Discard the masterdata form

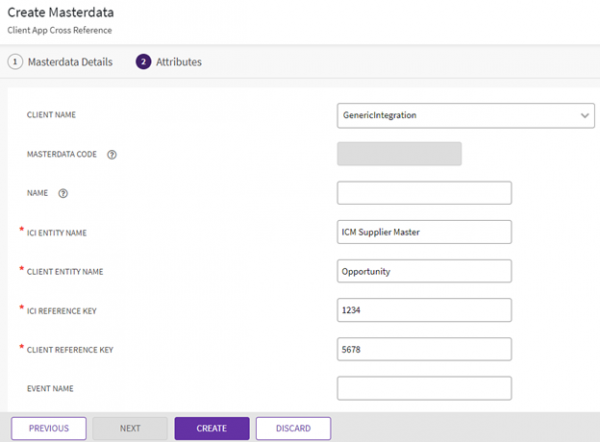(x=293, y=428)
